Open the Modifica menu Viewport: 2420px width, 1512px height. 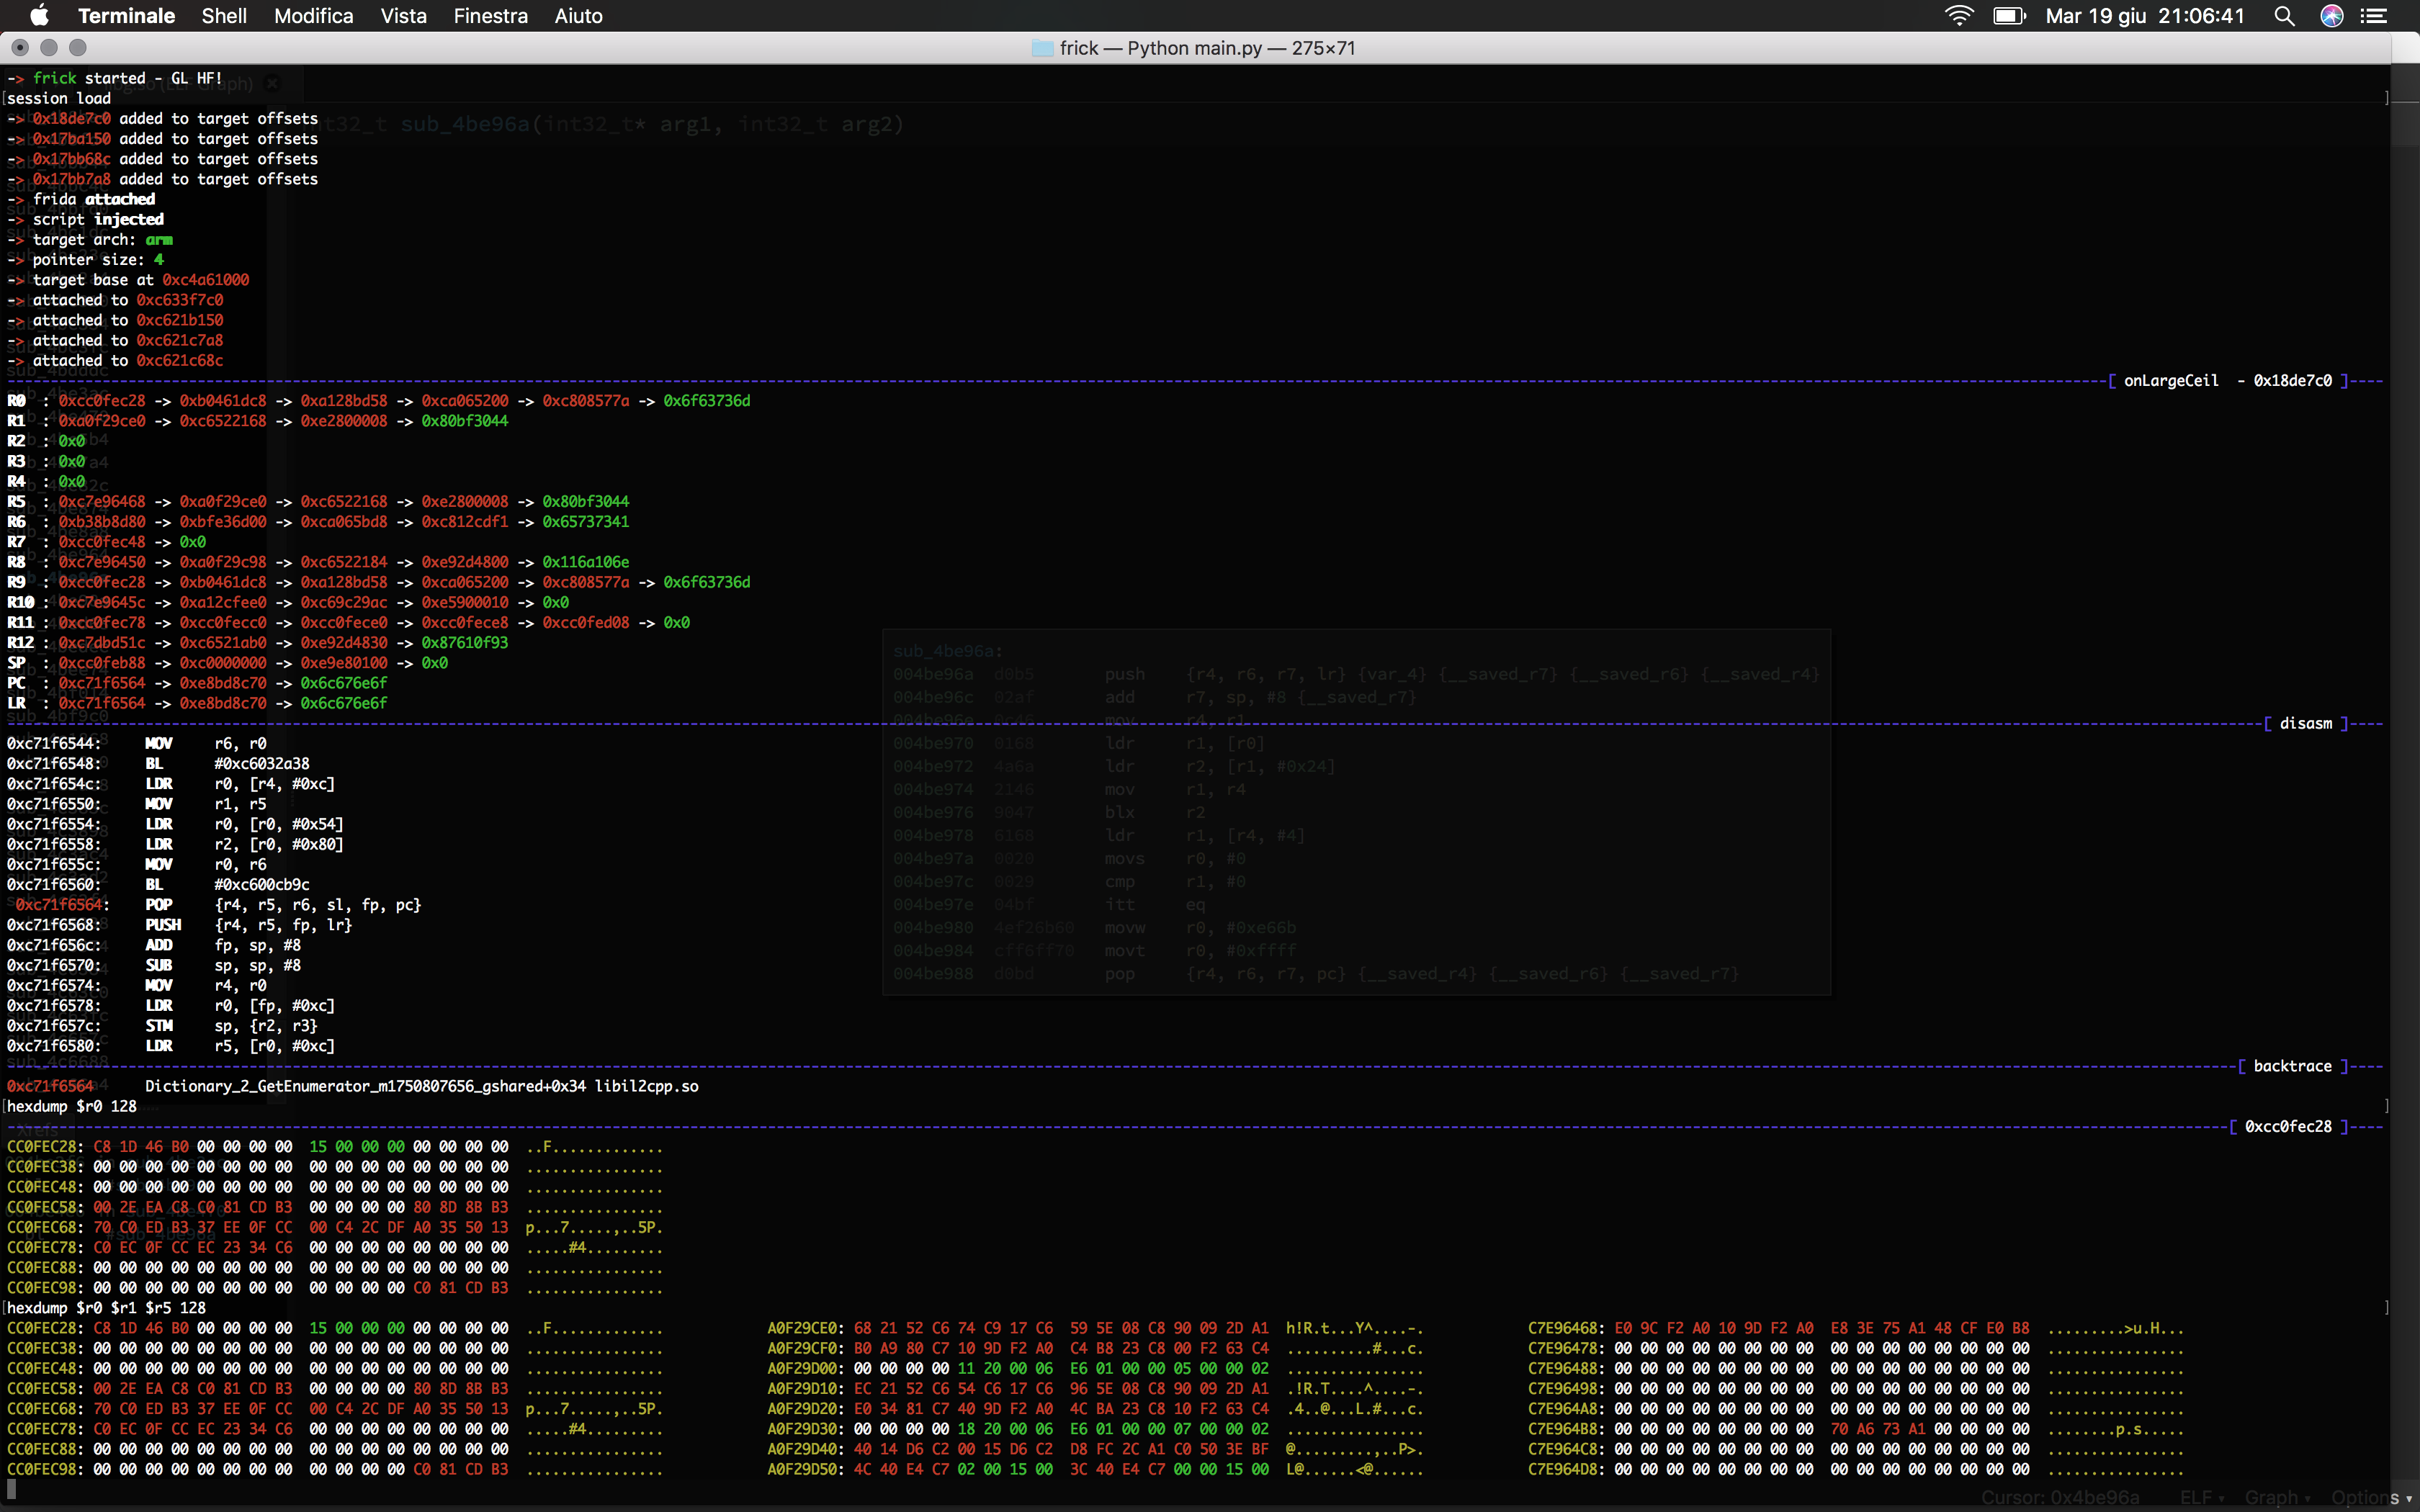[x=313, y=16]
